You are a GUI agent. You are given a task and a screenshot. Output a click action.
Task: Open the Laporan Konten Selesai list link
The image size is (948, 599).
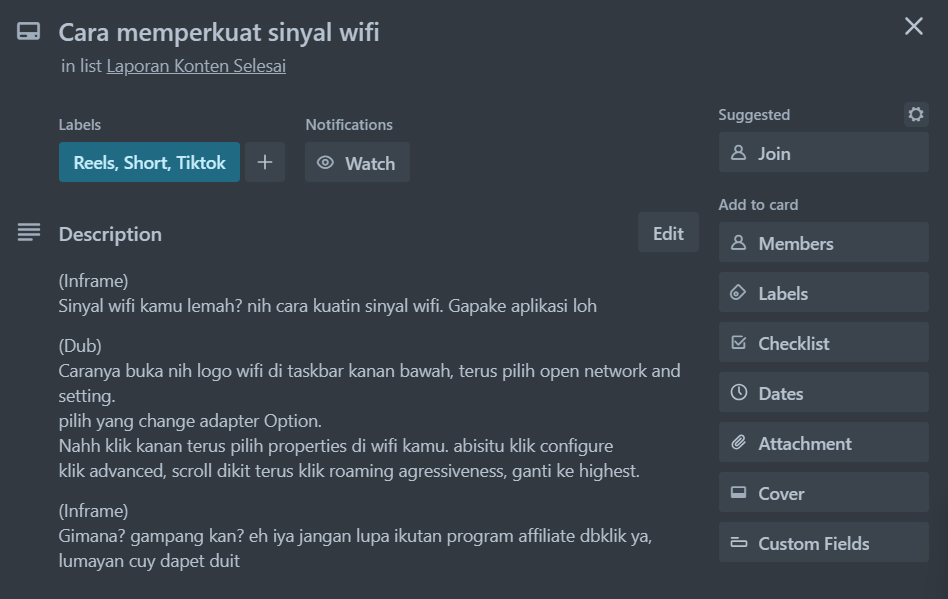click(x=196, y=66)
